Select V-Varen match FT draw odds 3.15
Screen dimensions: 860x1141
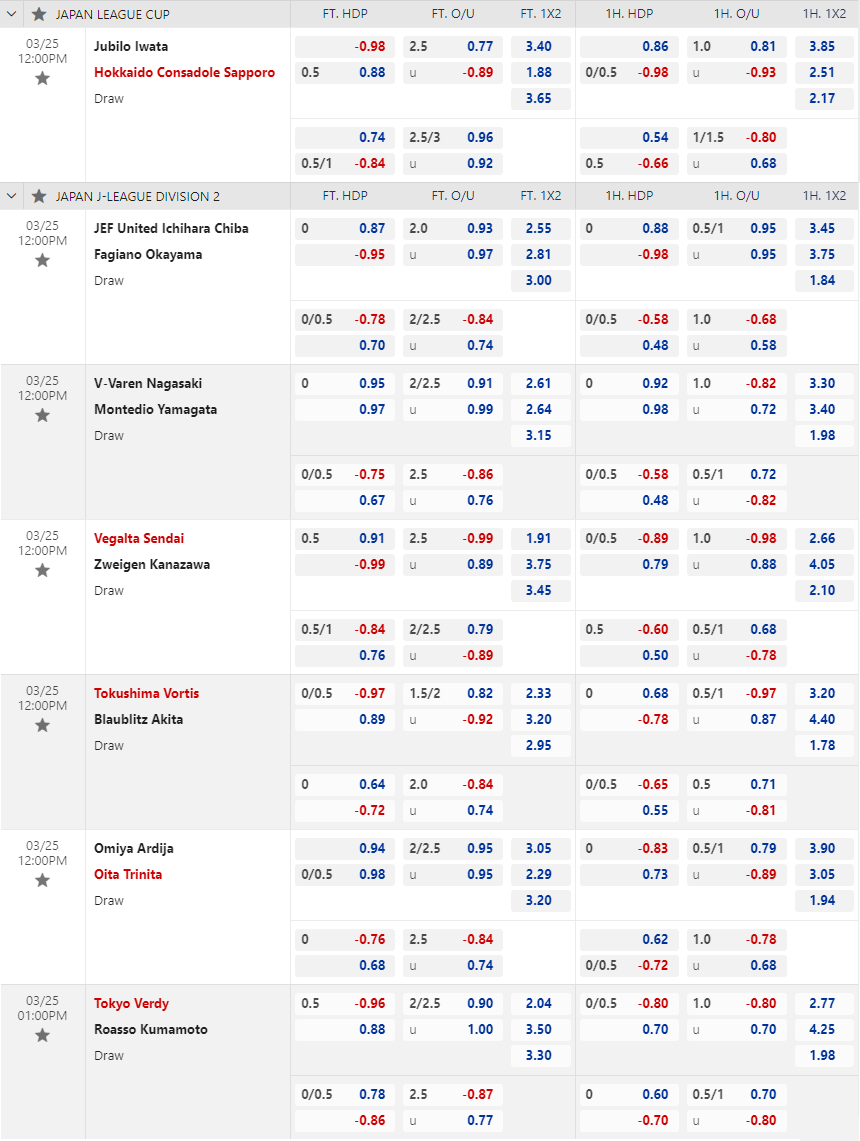coord(541,435)
